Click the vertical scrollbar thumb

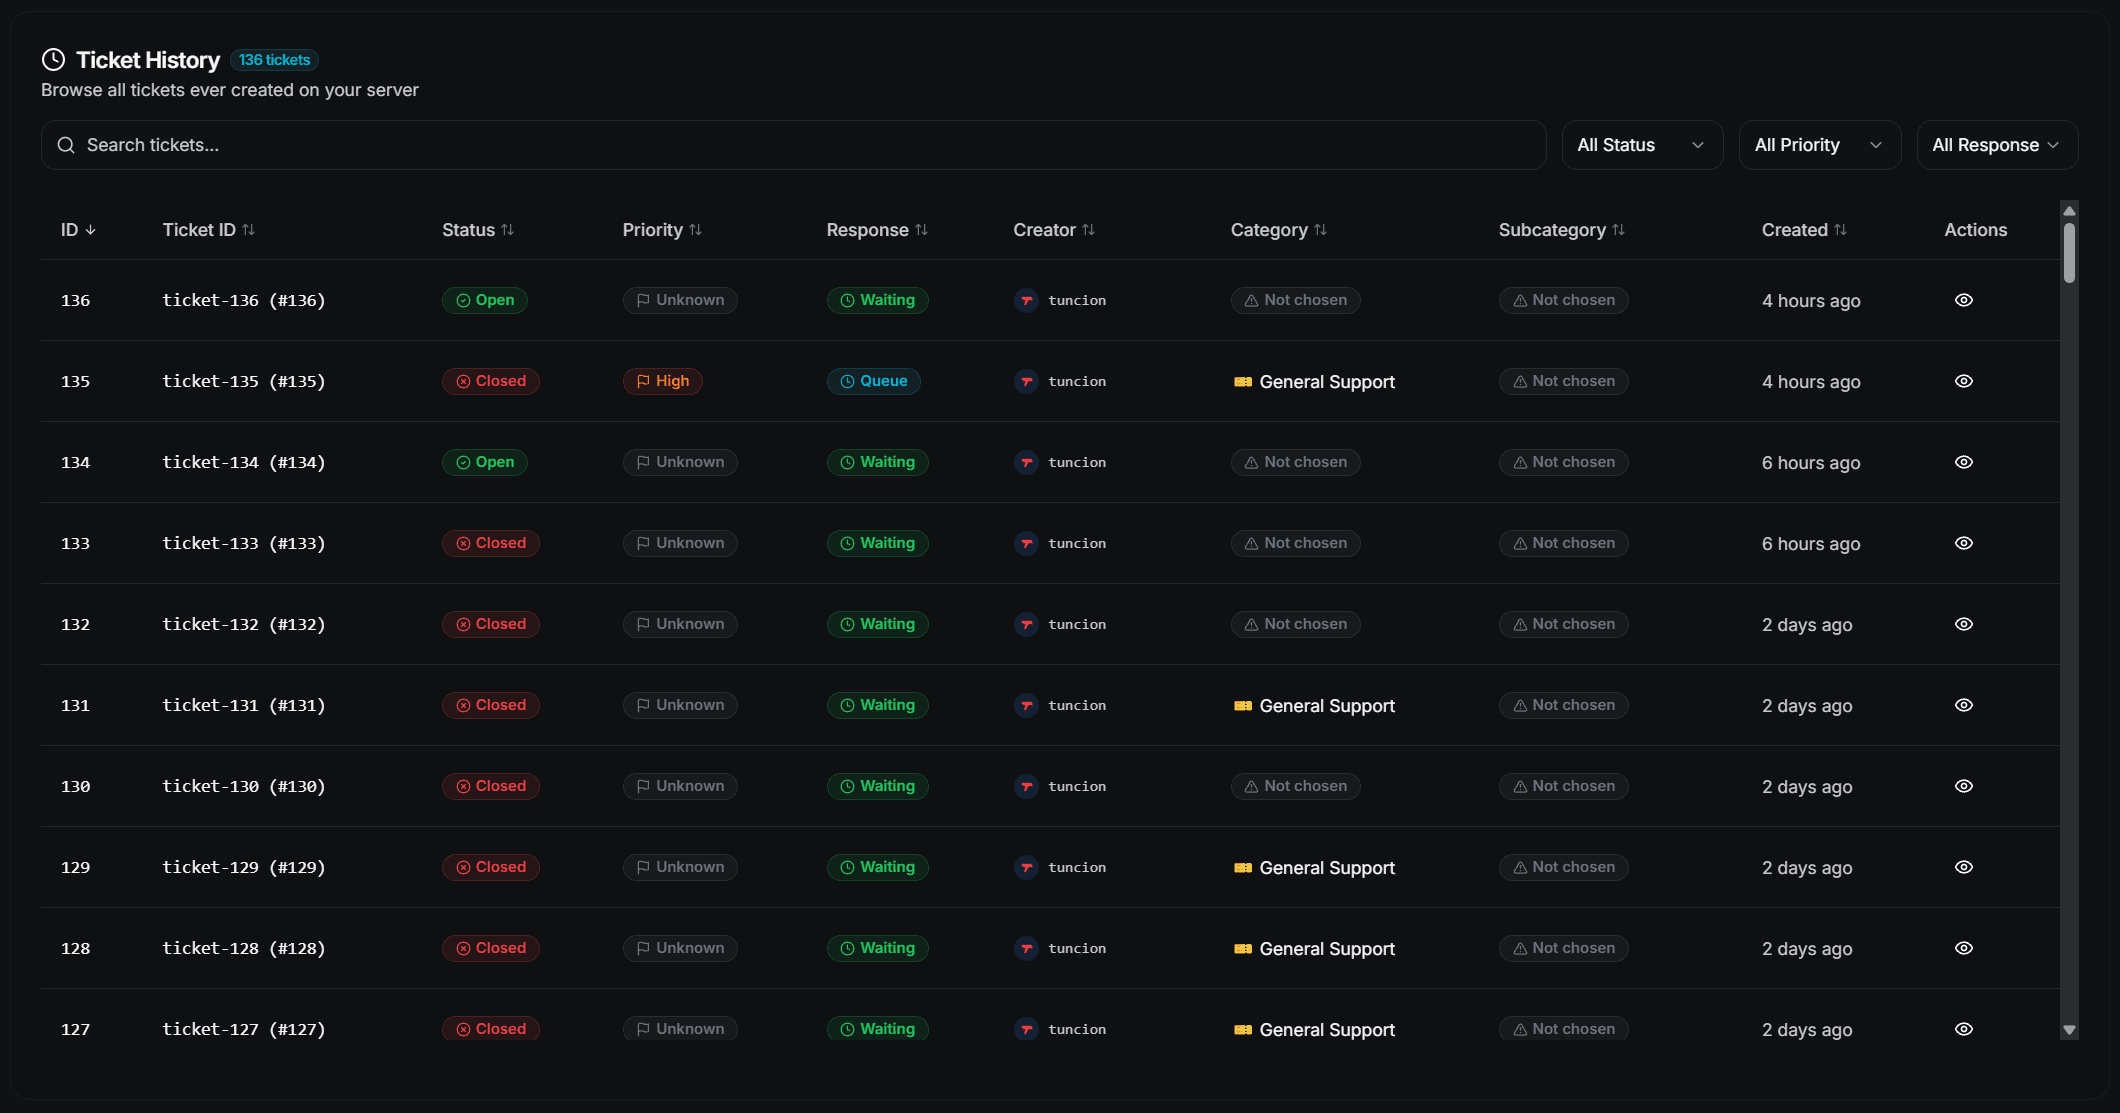tap(2069, 252)
